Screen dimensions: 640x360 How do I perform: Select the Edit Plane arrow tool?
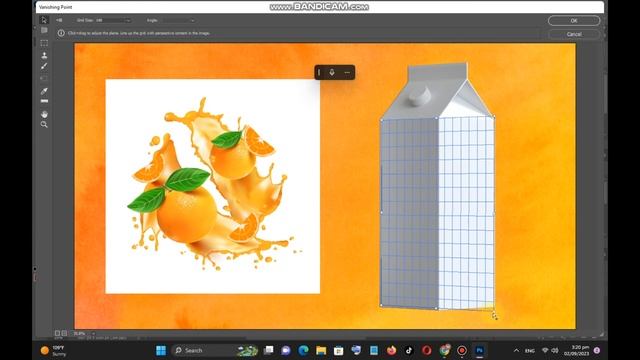point(44,20)
